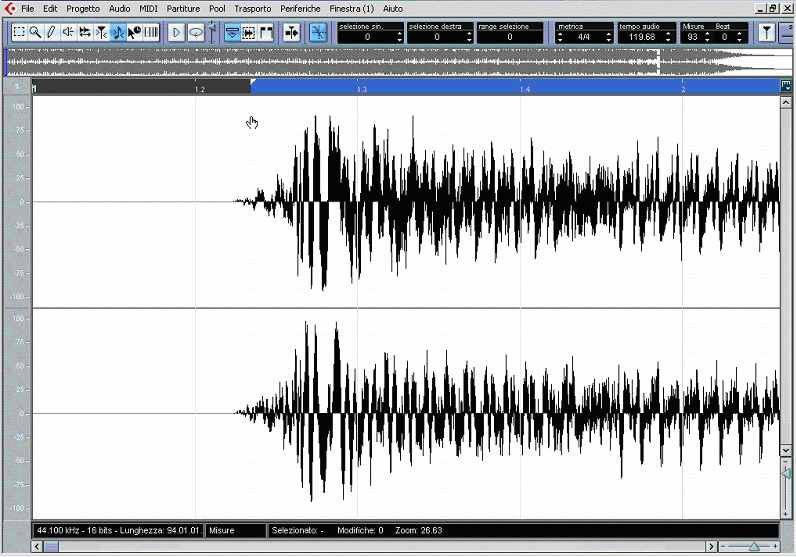Image resolution: width=796 pixels, height=557 pixels.
Task: Toggle the audition Loop button
Action: point(196,32)
